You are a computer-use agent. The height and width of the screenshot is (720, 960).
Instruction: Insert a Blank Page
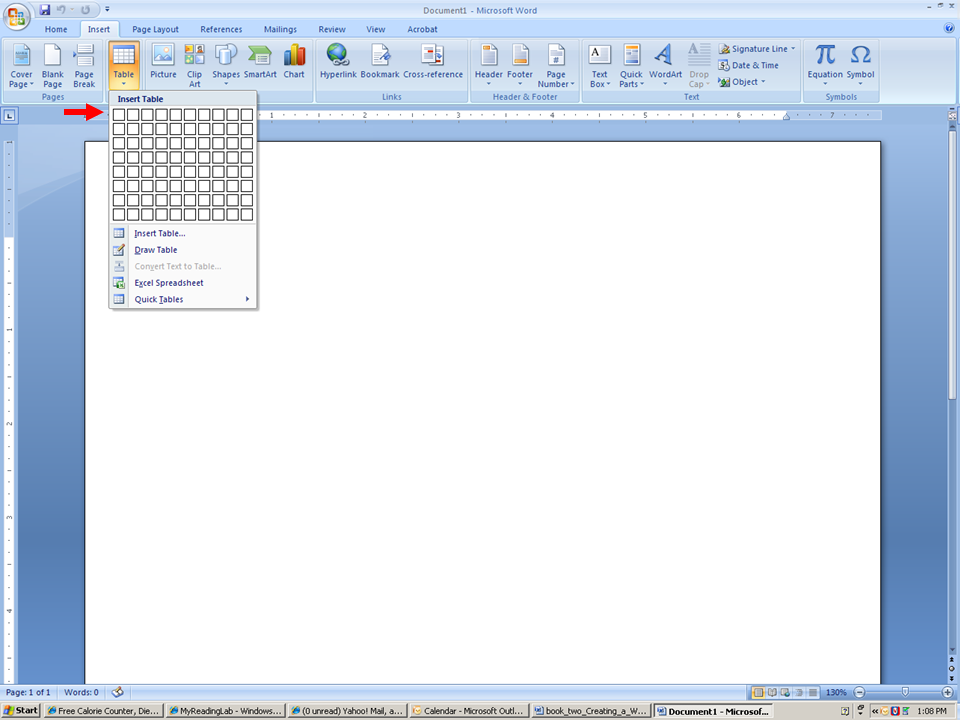coord(53,66)
